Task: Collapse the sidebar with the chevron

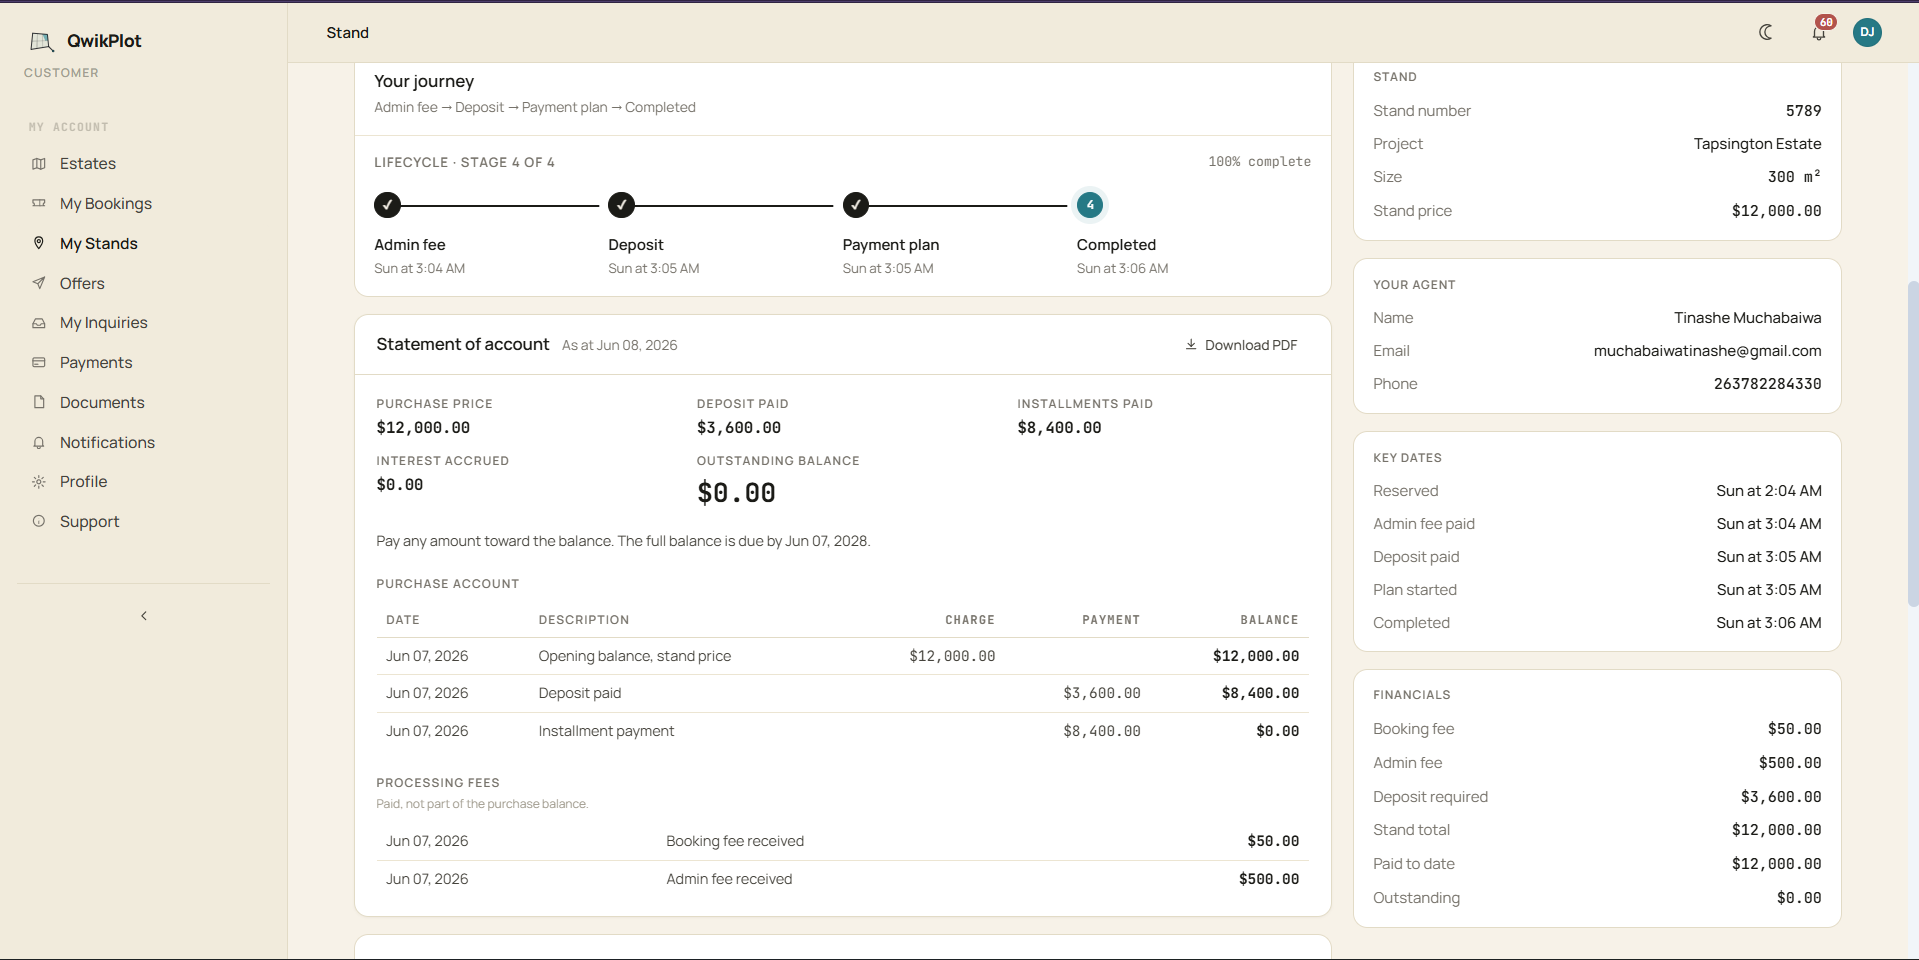Action: click(144, 616)
